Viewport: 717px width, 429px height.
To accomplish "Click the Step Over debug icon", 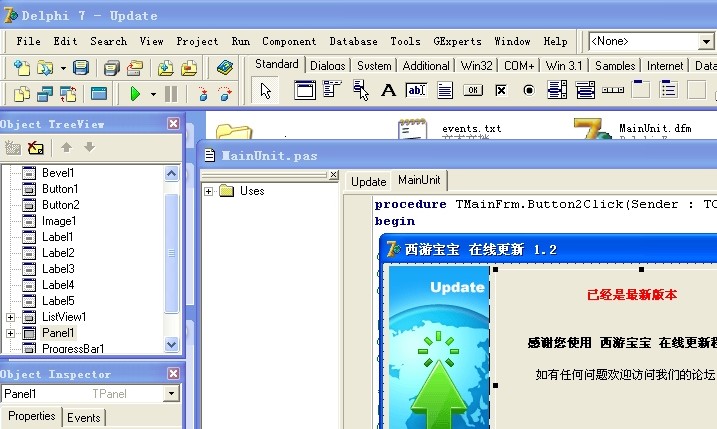I will click(225, 94).
